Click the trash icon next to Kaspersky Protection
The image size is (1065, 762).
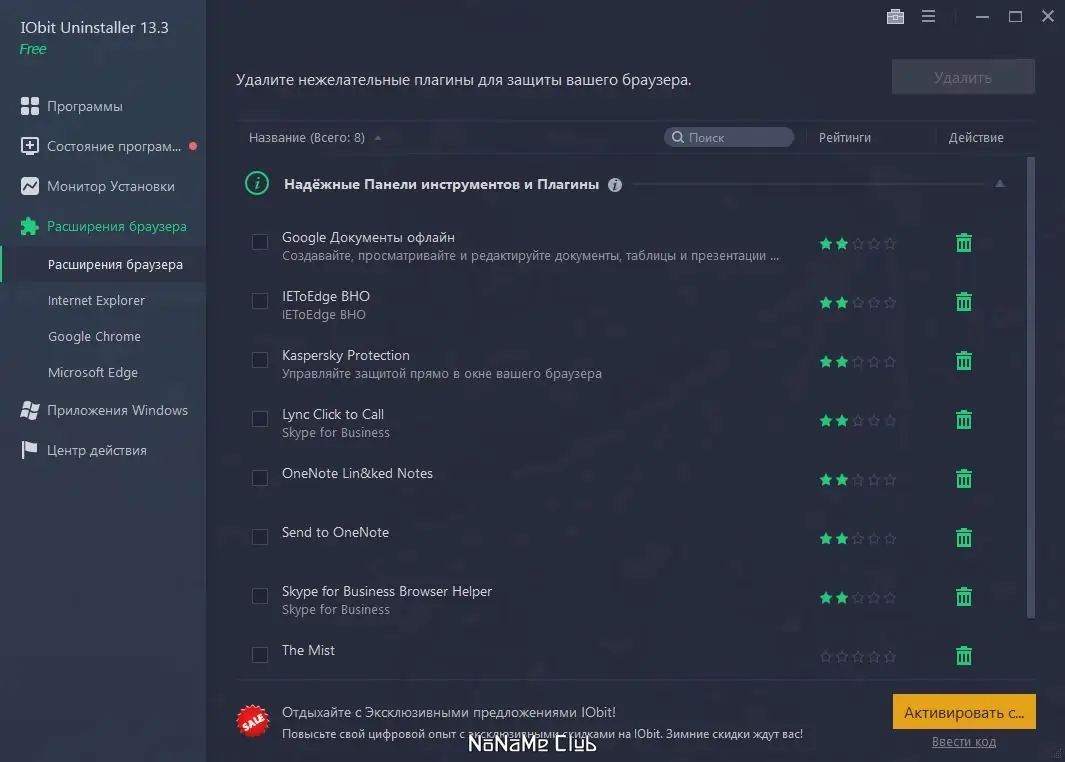(x=963, y=361)
